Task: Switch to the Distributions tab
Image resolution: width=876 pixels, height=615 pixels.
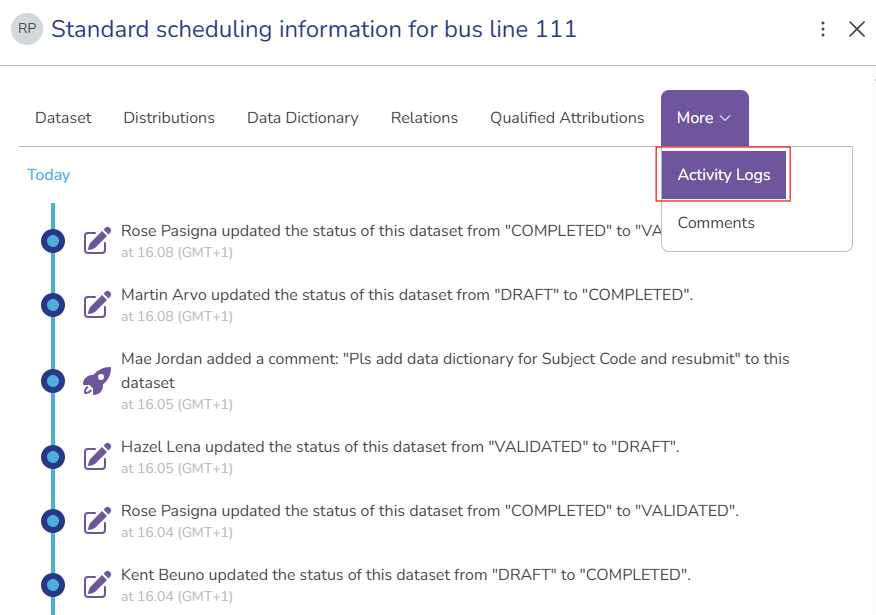Action: pos(168,117)
